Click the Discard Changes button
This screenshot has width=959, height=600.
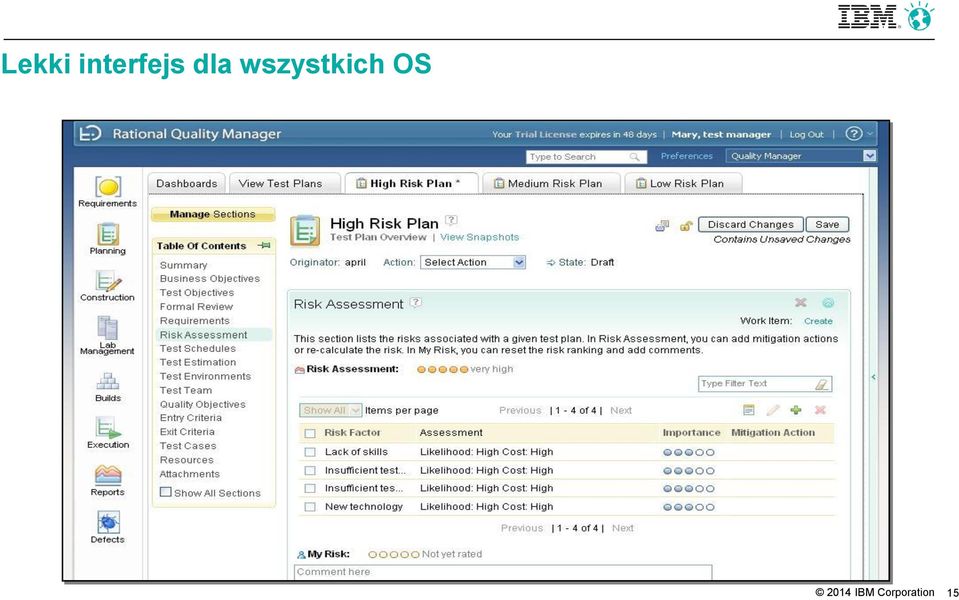pos(750,224)
